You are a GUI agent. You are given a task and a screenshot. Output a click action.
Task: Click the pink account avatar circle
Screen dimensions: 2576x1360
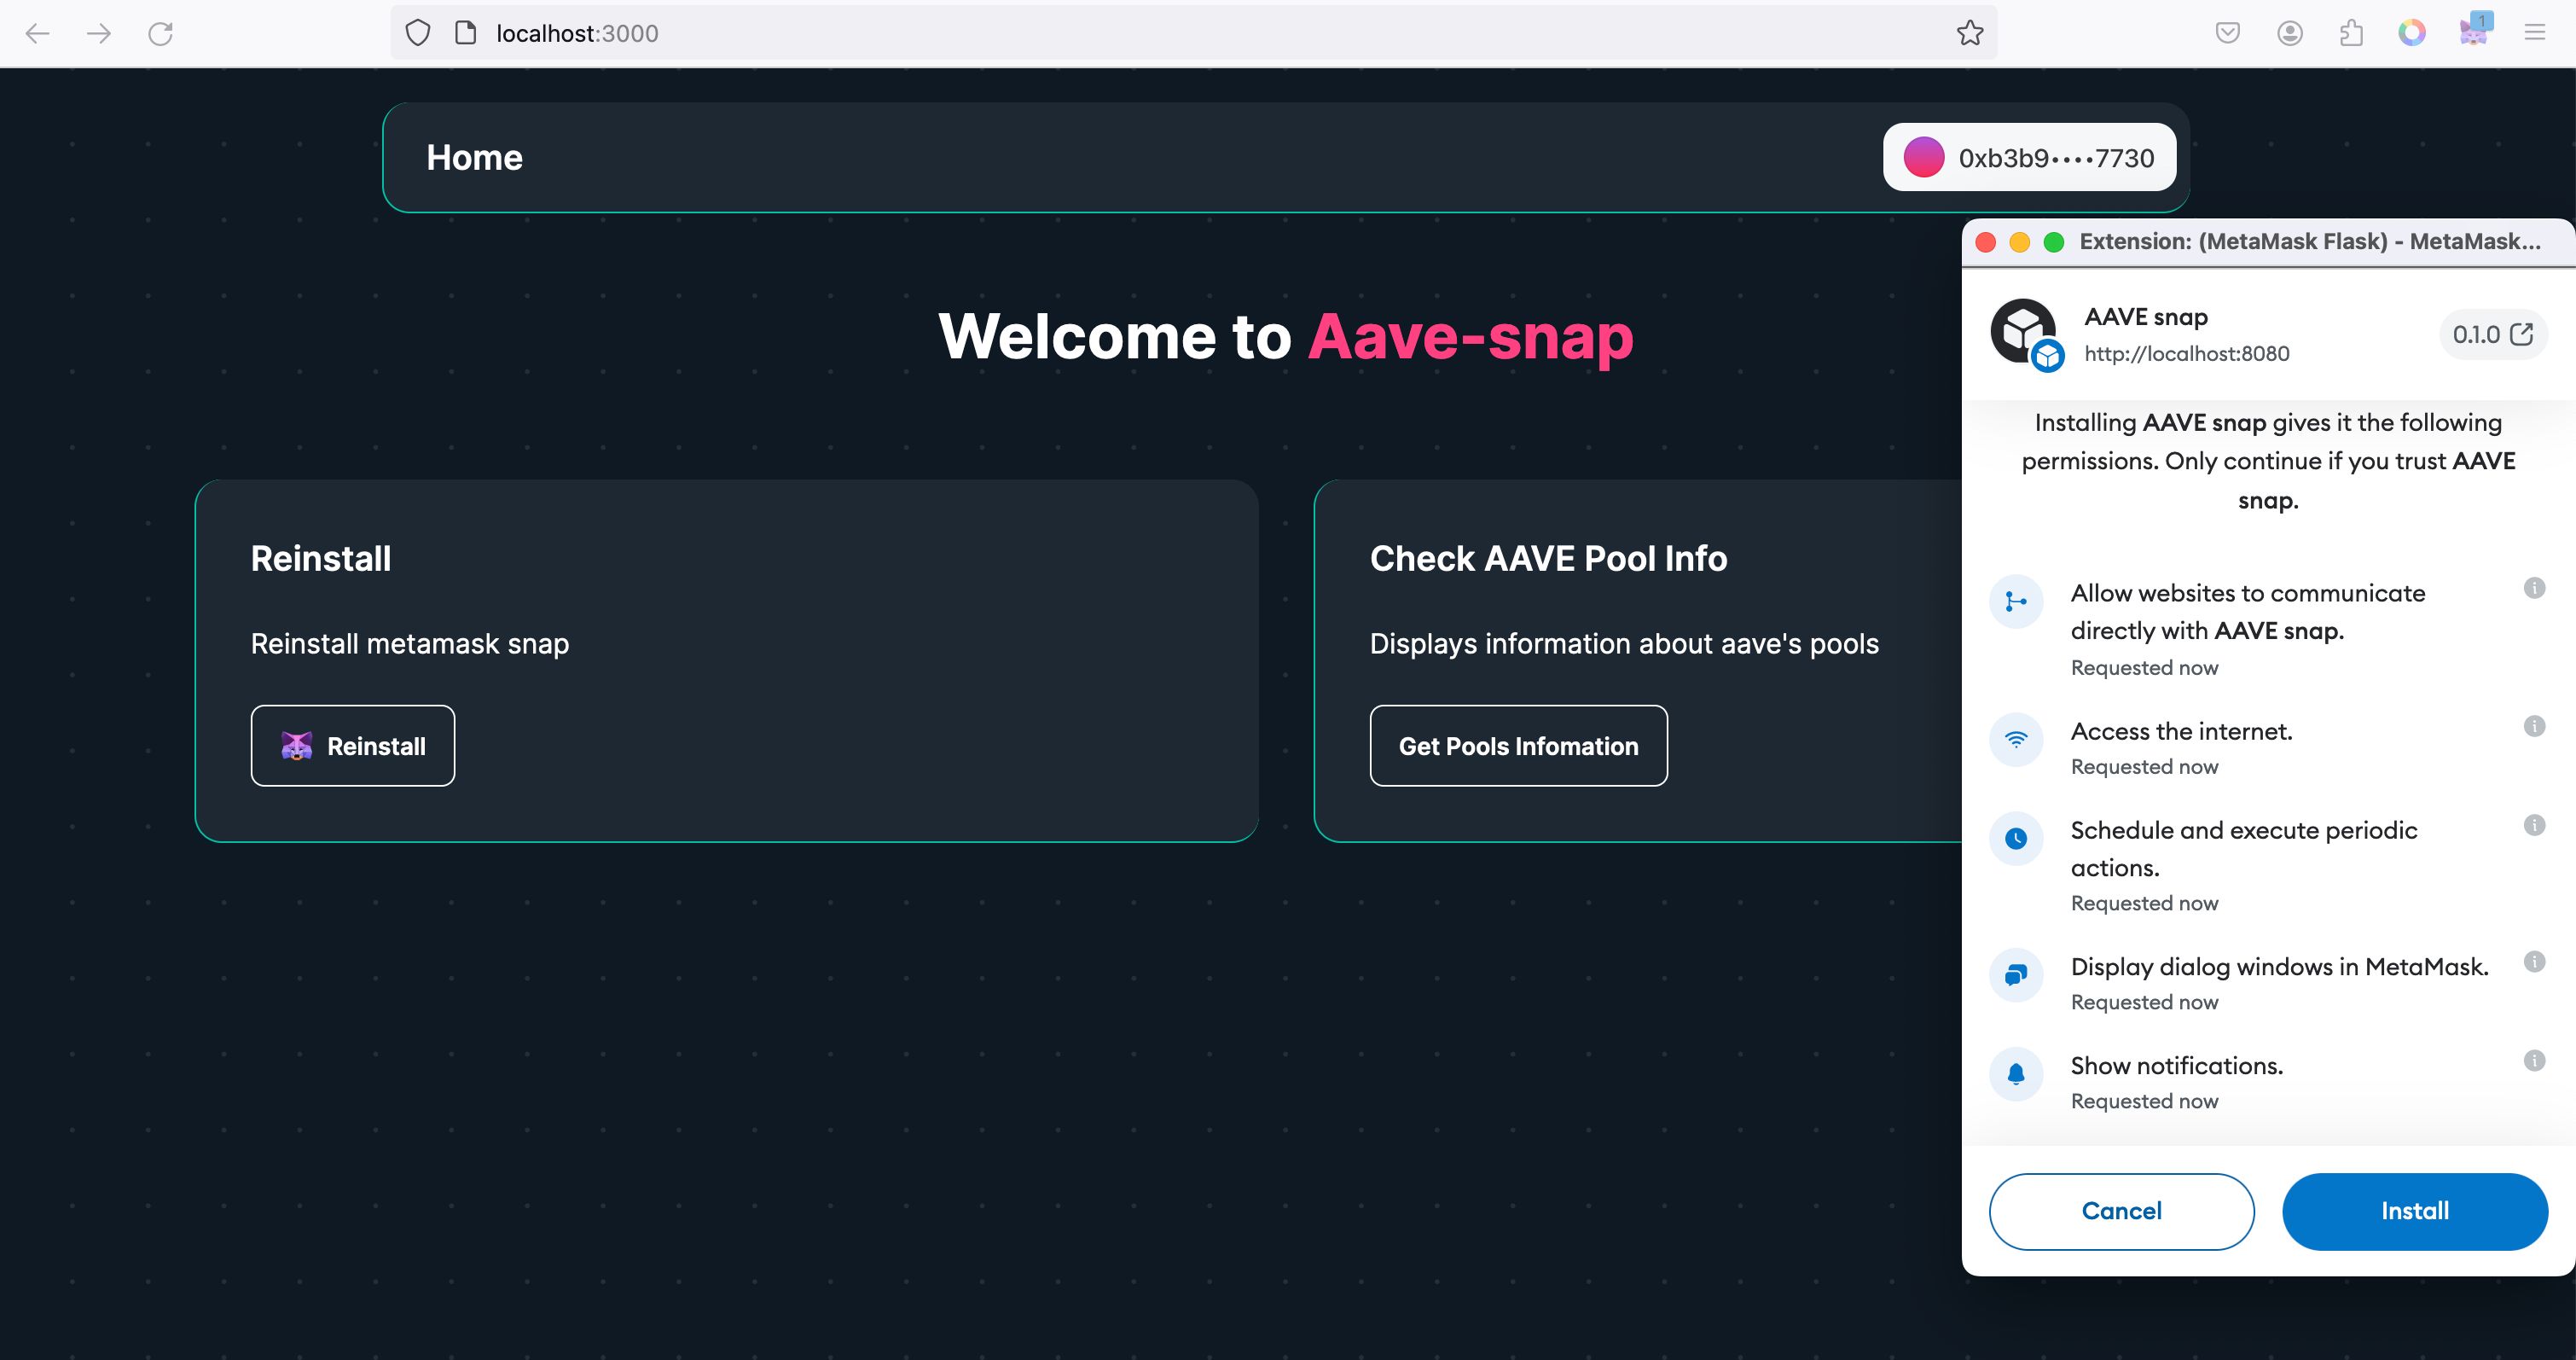pos(1923,157)
